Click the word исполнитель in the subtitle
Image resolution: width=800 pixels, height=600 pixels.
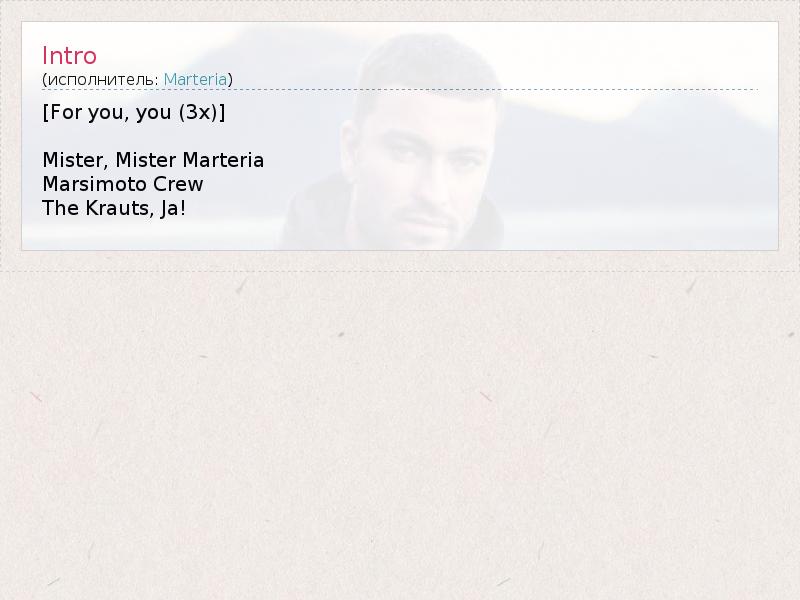pyautogui.click(x=103, y=80)
